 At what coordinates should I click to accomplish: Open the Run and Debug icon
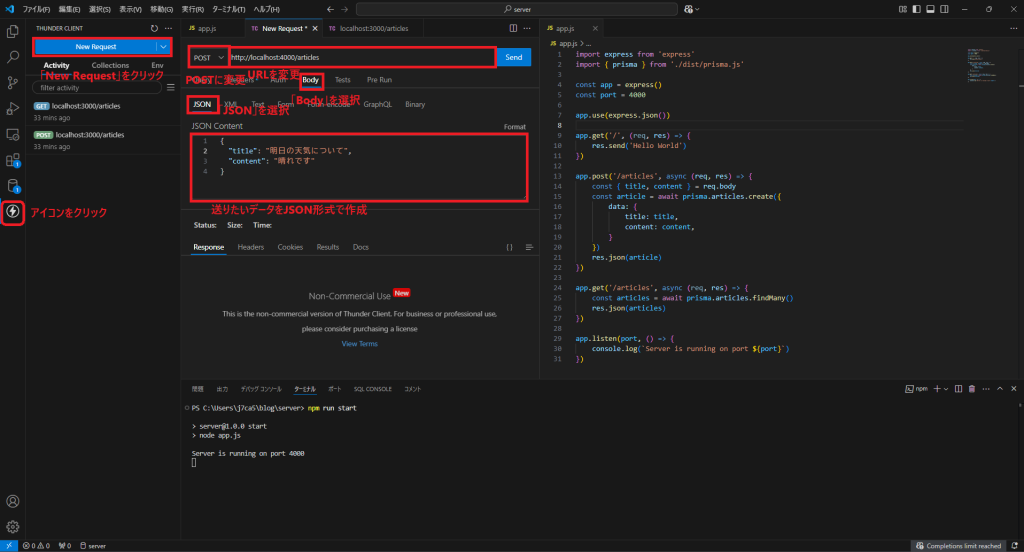13,108
